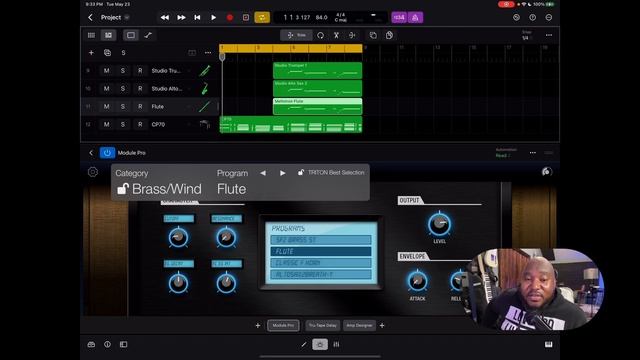Toggle the rectangular region view button
640x360 pixels.
click(131, 36)
